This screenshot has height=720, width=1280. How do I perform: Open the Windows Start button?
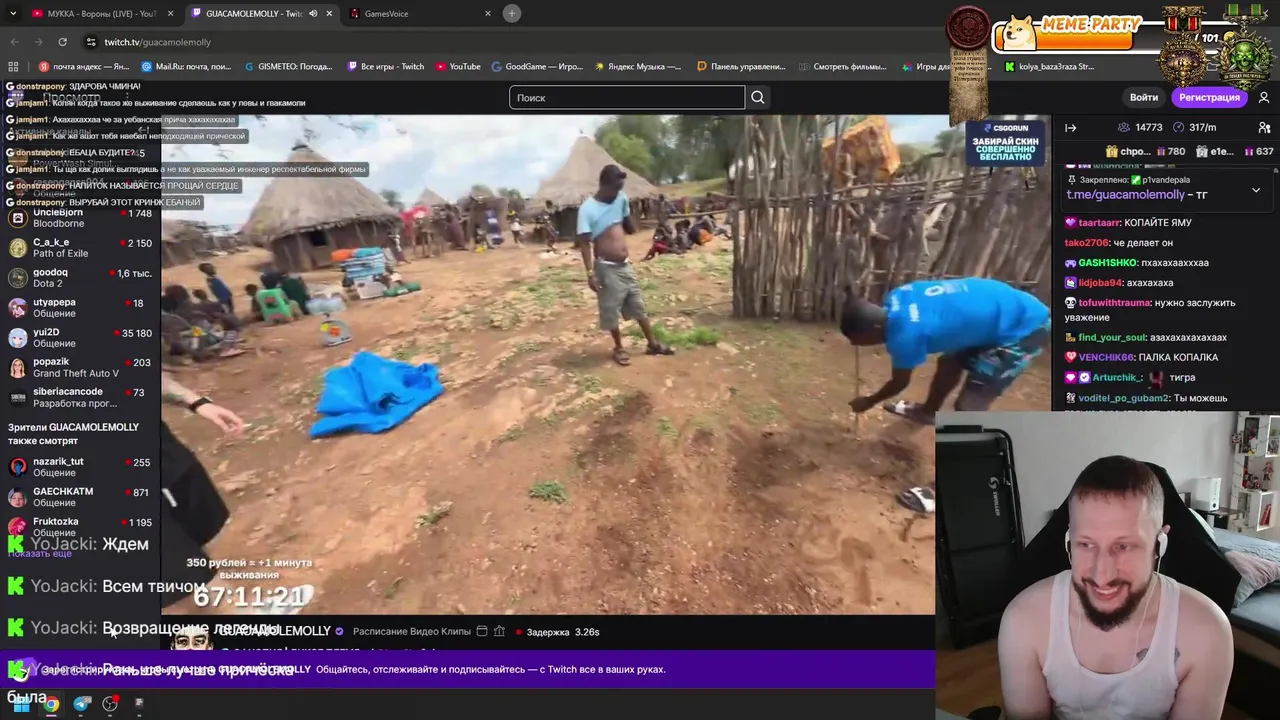coord(19,704)
